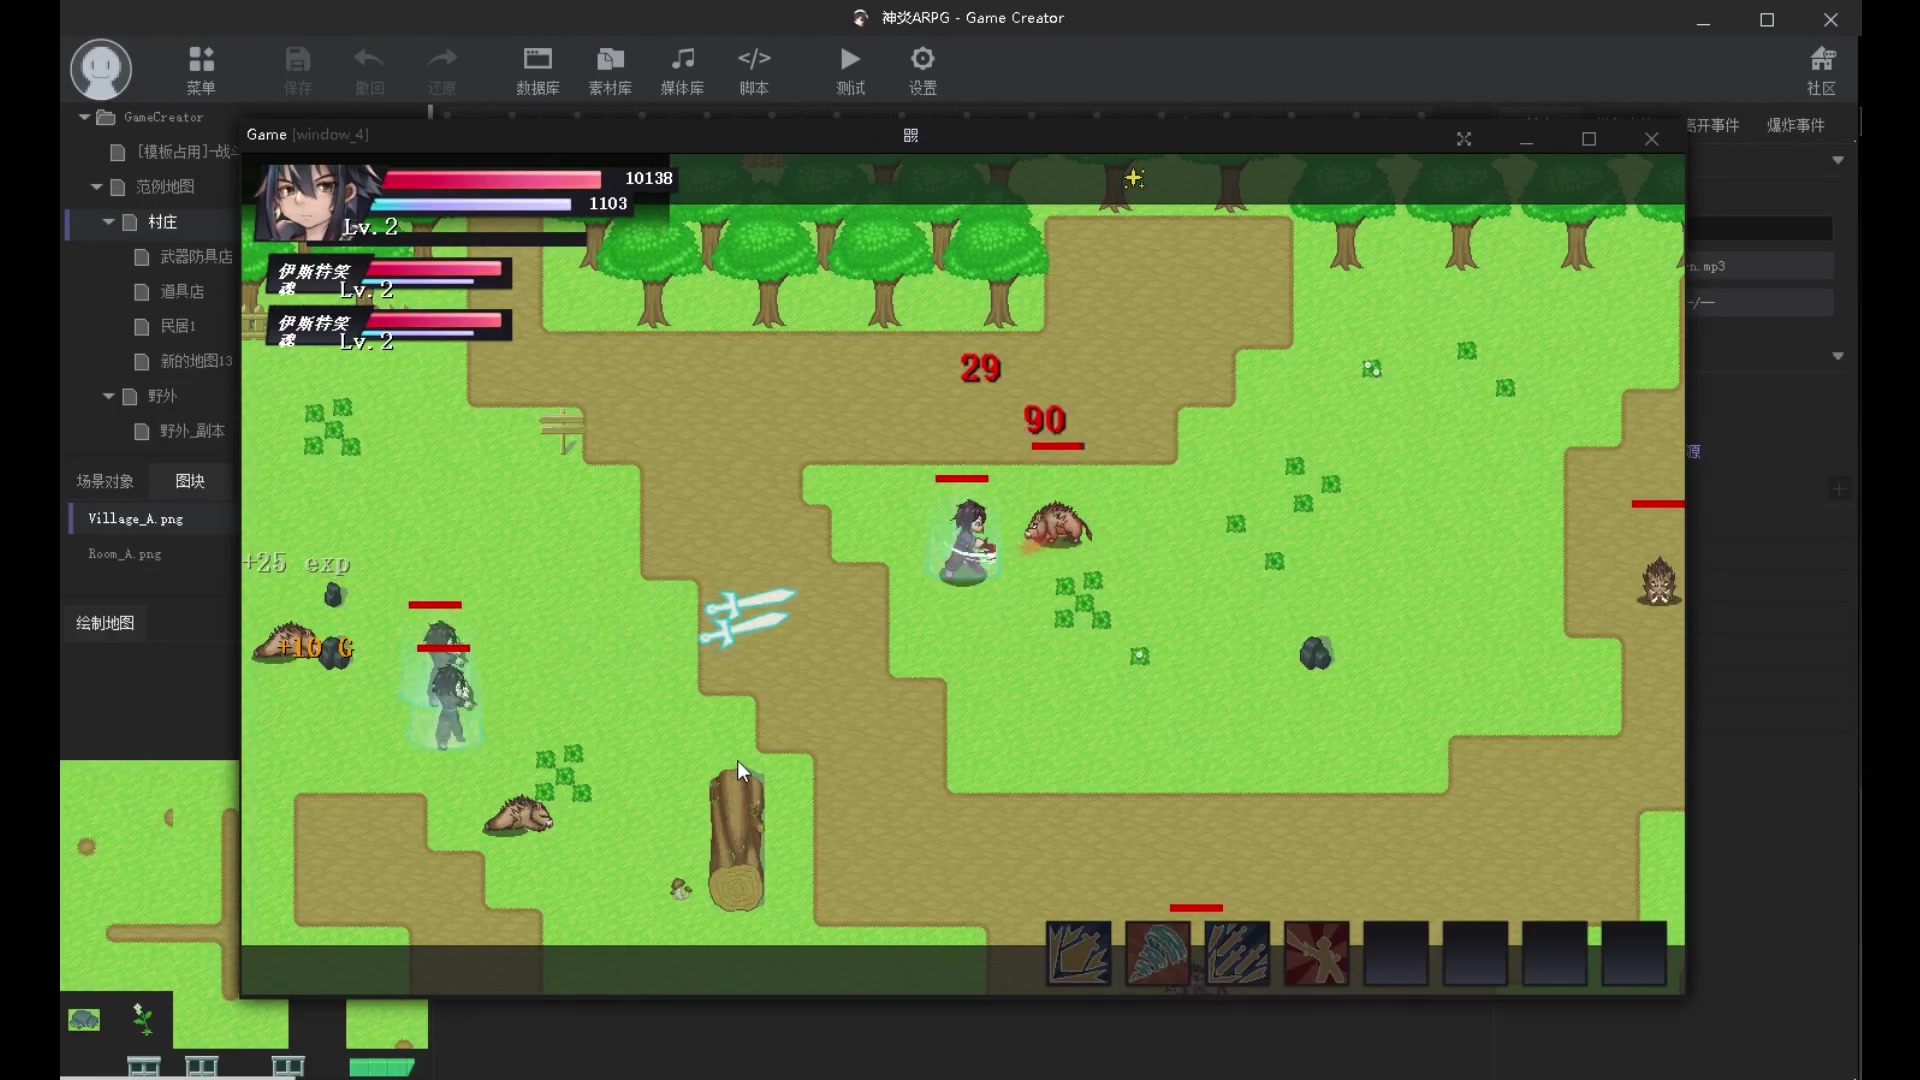Close the Game [window_4] window
The height and width of the screenshot is (1080, 1920).
point(1652,139)
